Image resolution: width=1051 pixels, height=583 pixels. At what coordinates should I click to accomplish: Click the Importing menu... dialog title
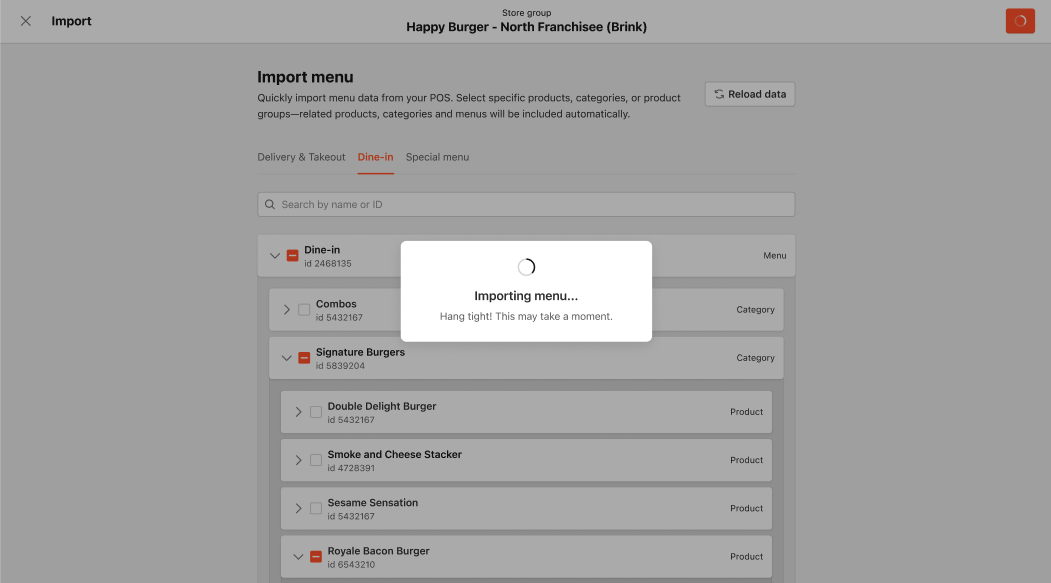click(x=526, y=296)
